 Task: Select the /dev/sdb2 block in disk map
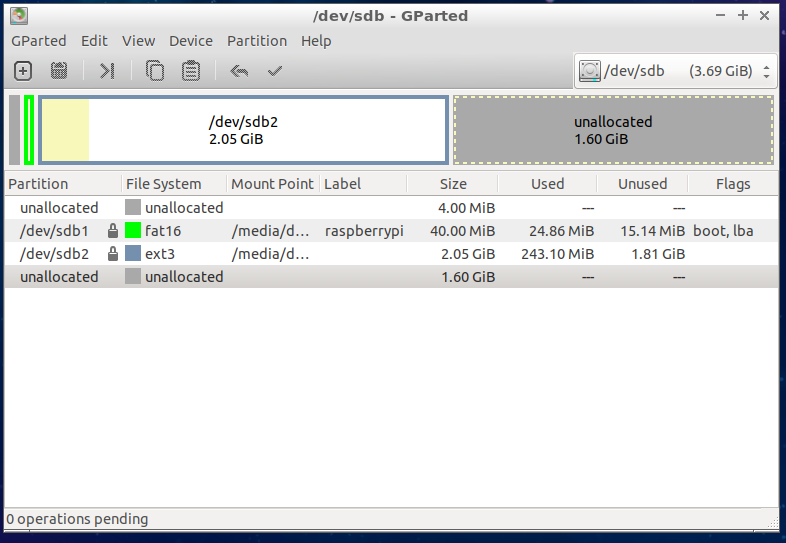[x=243, y=130]
